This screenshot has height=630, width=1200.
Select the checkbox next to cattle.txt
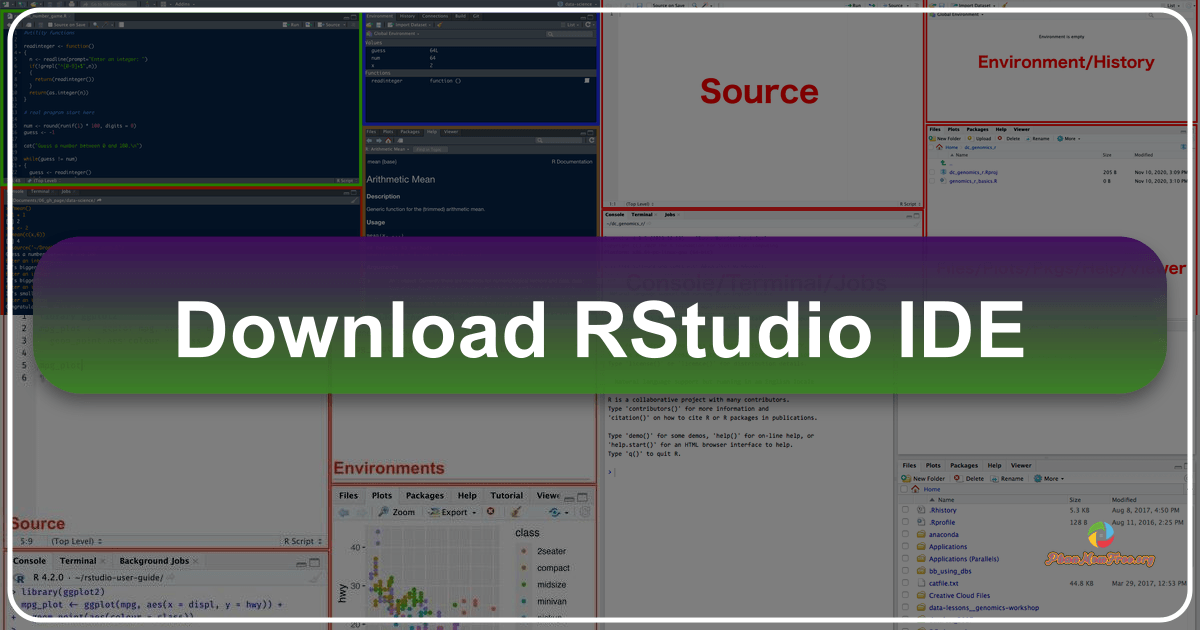[x=904, y=583]
